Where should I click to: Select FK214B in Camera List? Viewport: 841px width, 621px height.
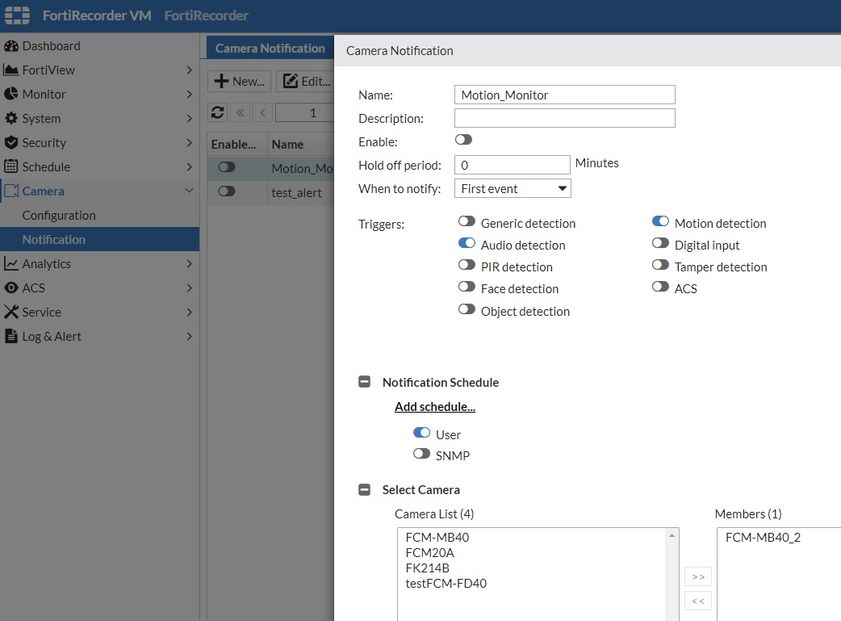[427, 568]
